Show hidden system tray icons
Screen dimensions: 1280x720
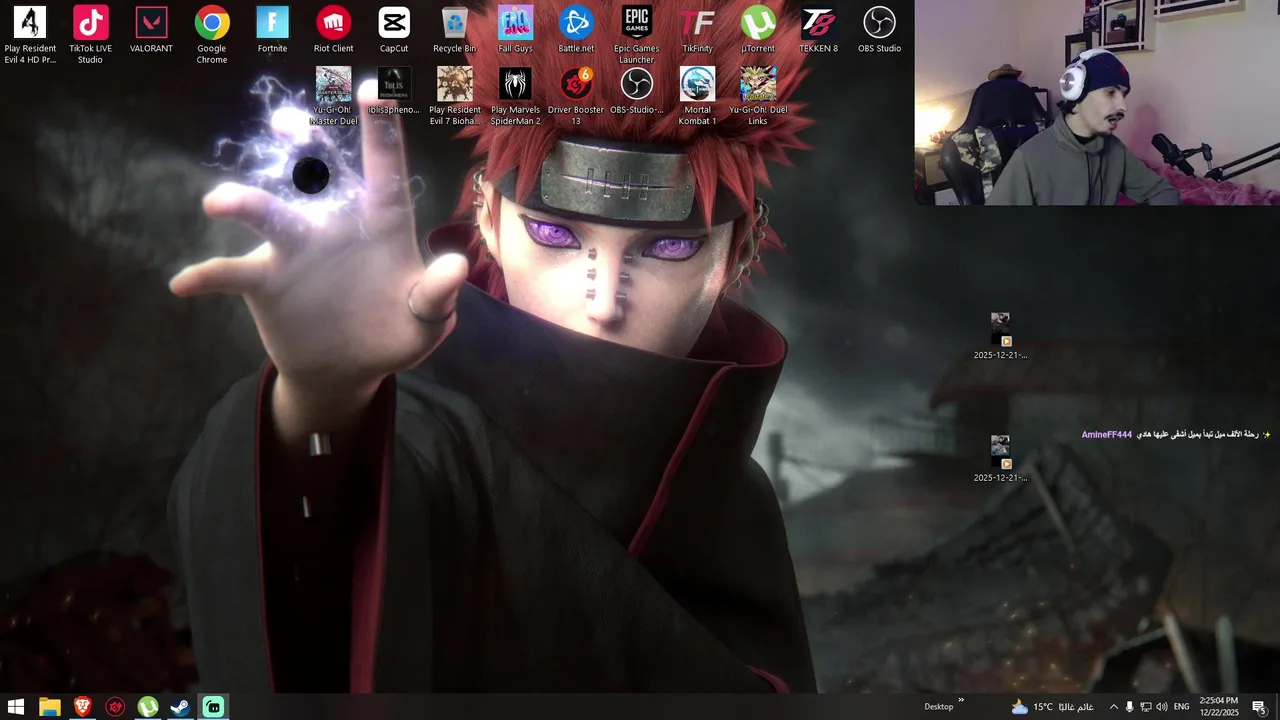[x=1113, y=707]
